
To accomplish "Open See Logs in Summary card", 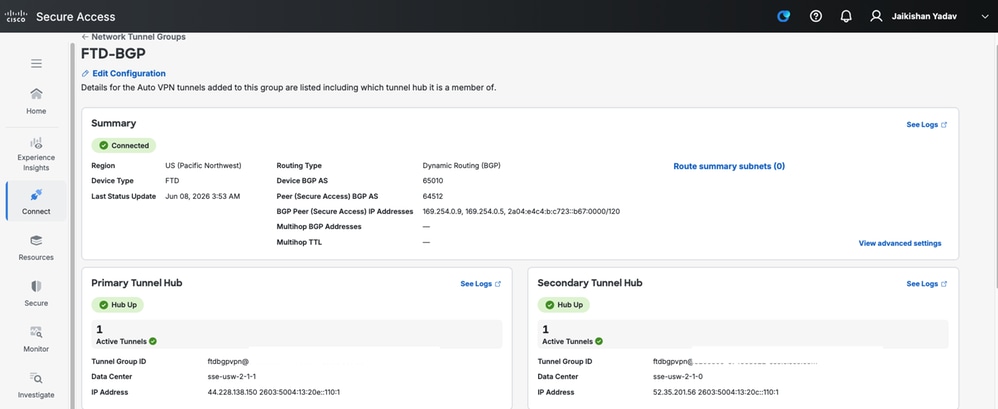I will 926,125.
